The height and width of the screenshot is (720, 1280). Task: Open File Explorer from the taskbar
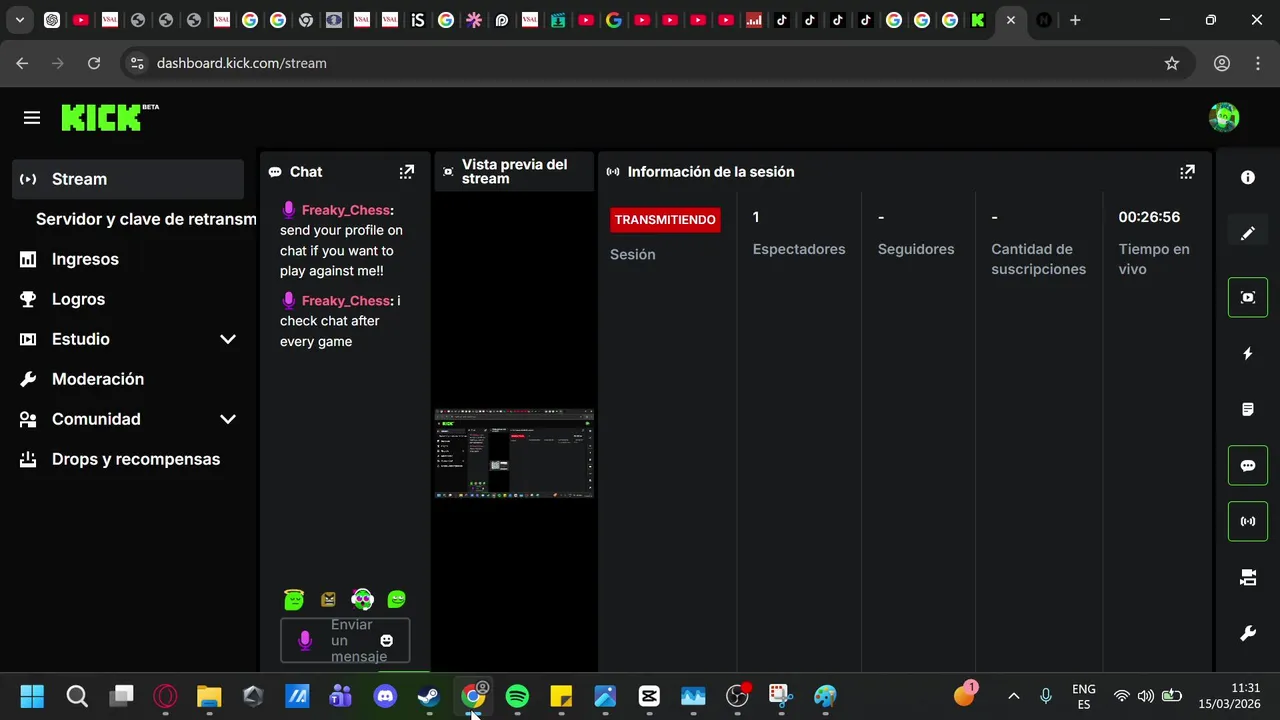209,696
